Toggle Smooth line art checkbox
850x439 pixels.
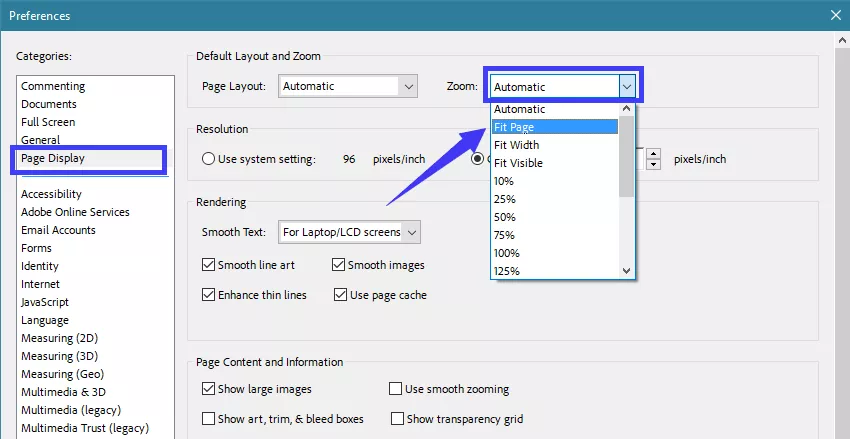[x=208, y=265]
